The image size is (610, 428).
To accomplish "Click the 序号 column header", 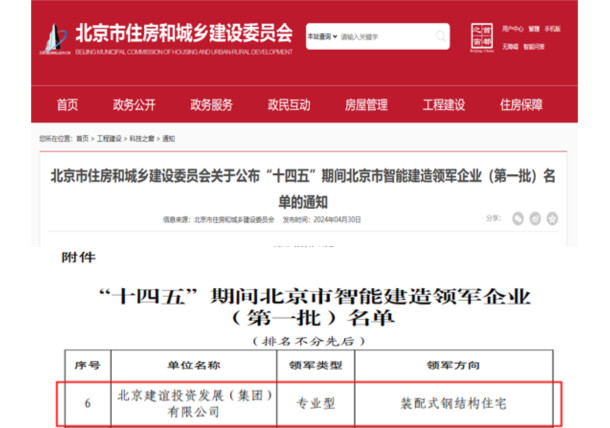I will pyautogui.click(x=88, y=365).
